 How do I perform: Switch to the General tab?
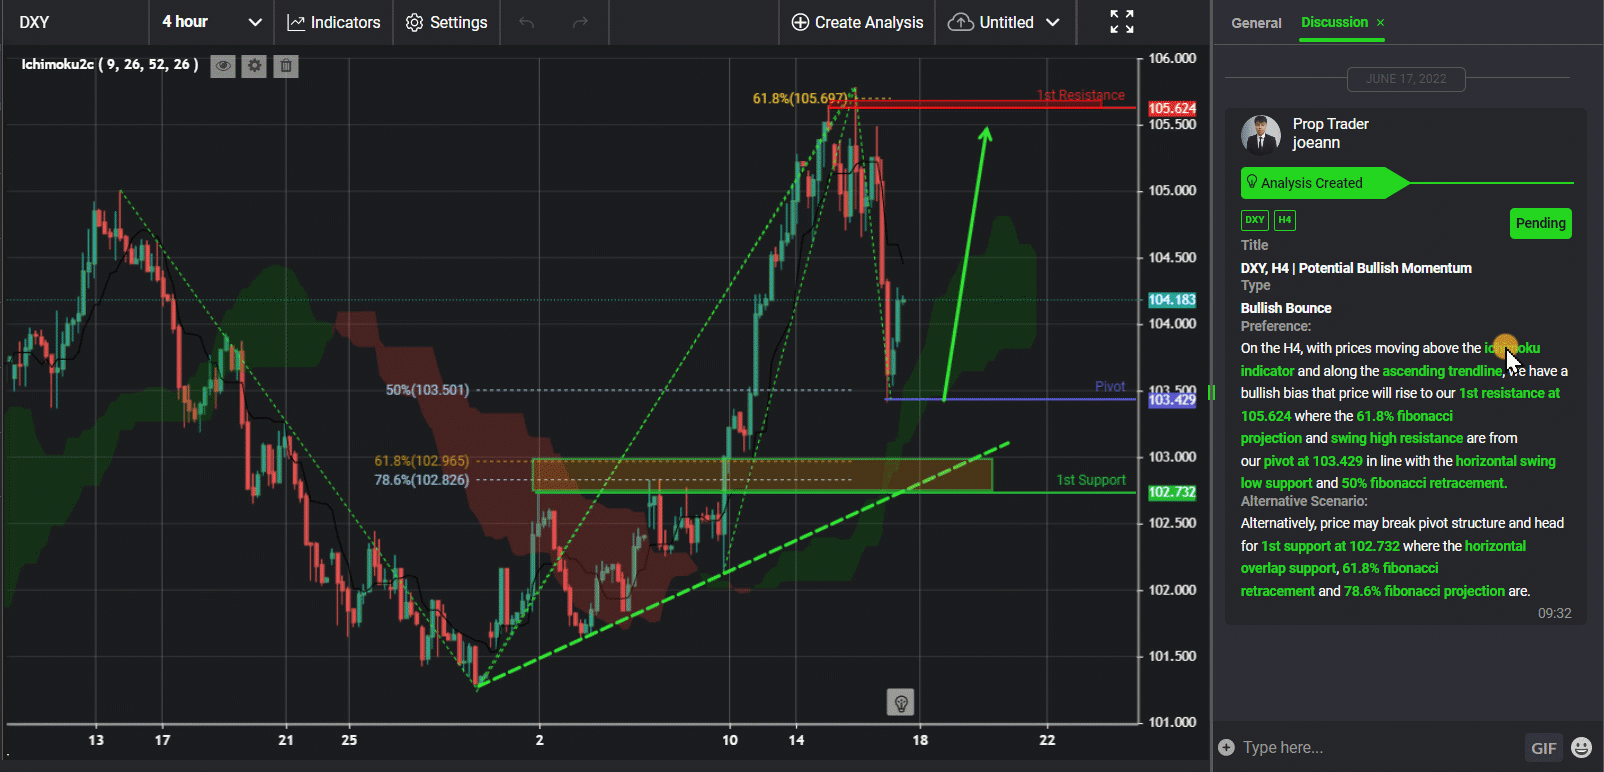pyautogui.click(x=1256, y=23)
